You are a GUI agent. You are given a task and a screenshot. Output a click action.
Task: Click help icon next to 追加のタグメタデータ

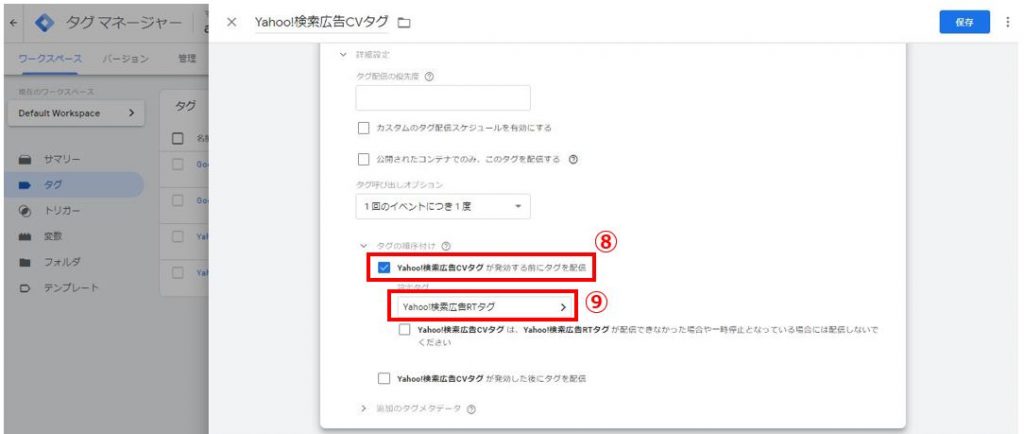click(x=472, y=409)
